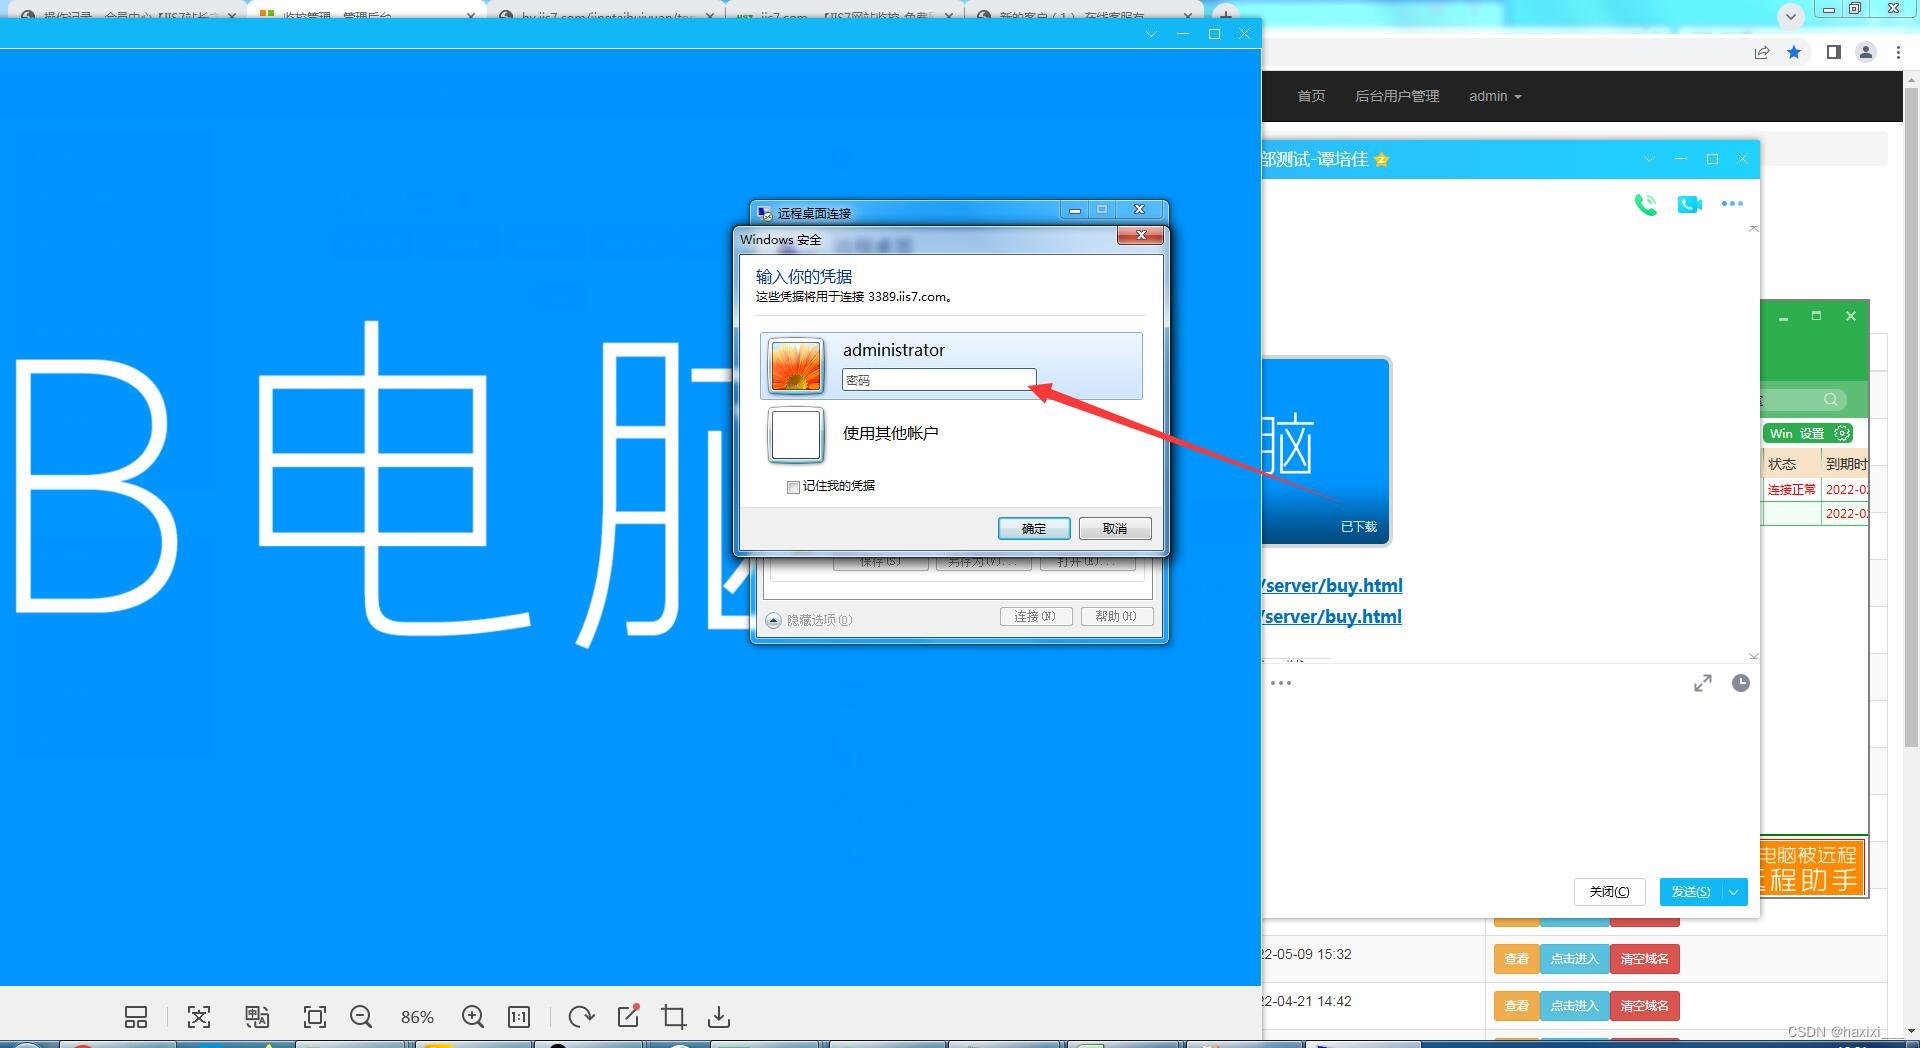Show image at 1:1 actual size
The image size is (1920, 1048).
coord(519,1017)
